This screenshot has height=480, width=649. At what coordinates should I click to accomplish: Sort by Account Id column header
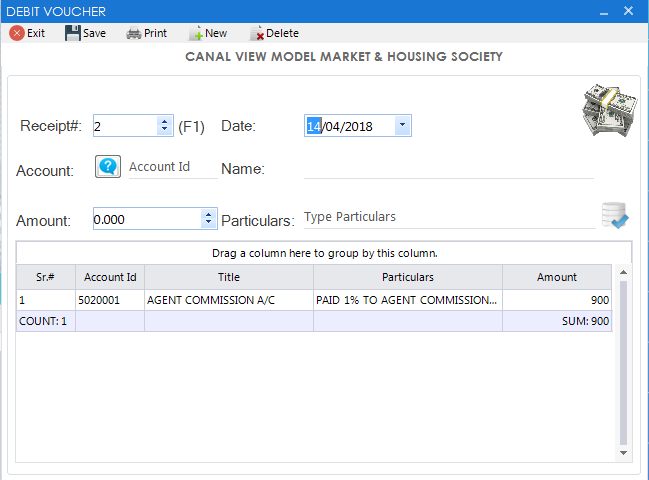110,277
